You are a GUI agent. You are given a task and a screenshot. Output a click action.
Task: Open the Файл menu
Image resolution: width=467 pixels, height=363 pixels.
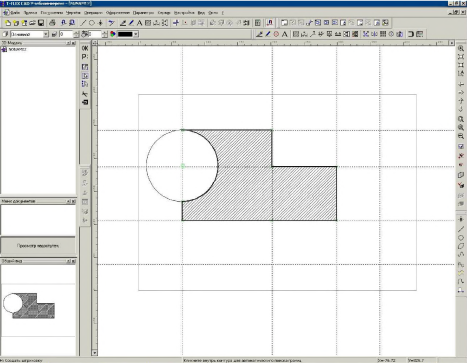click(x=15, y=13)
